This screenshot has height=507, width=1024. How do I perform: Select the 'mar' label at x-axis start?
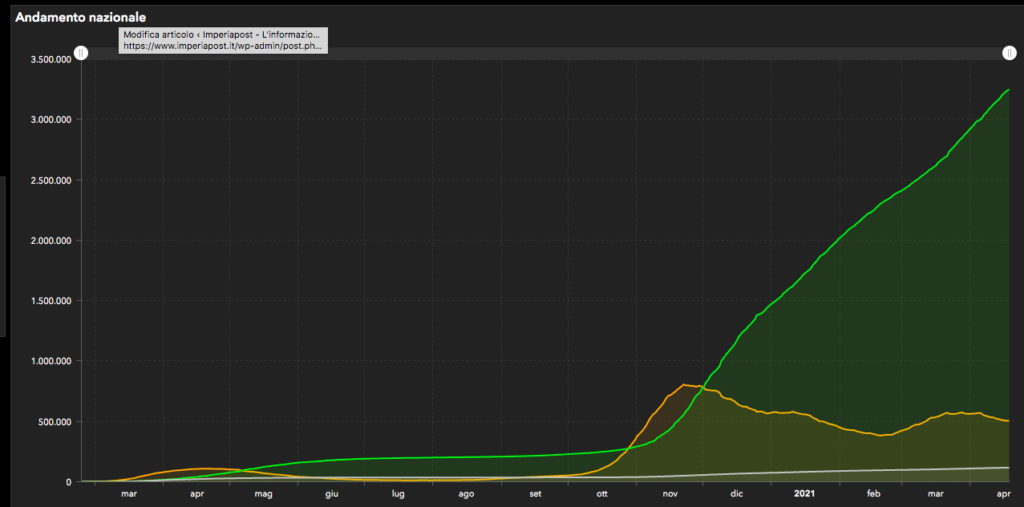point(128,493)
